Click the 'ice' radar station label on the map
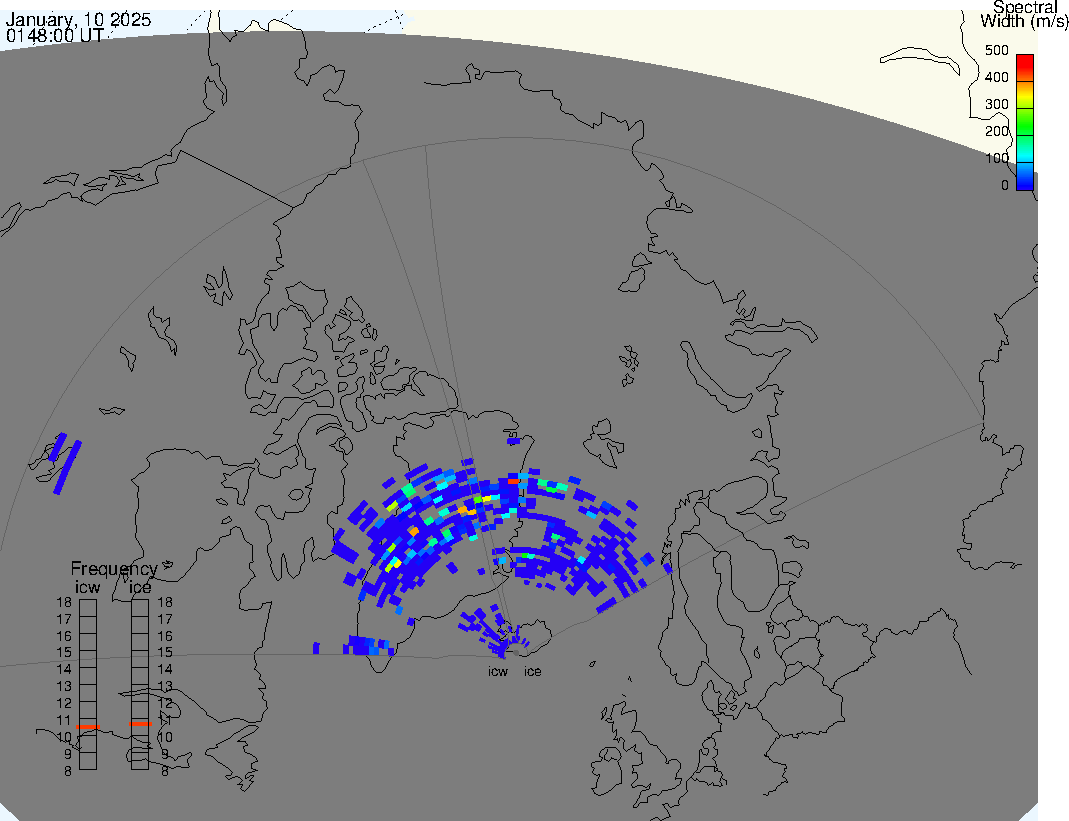This screenshot has width=1069, height=821. click(532, 672)
